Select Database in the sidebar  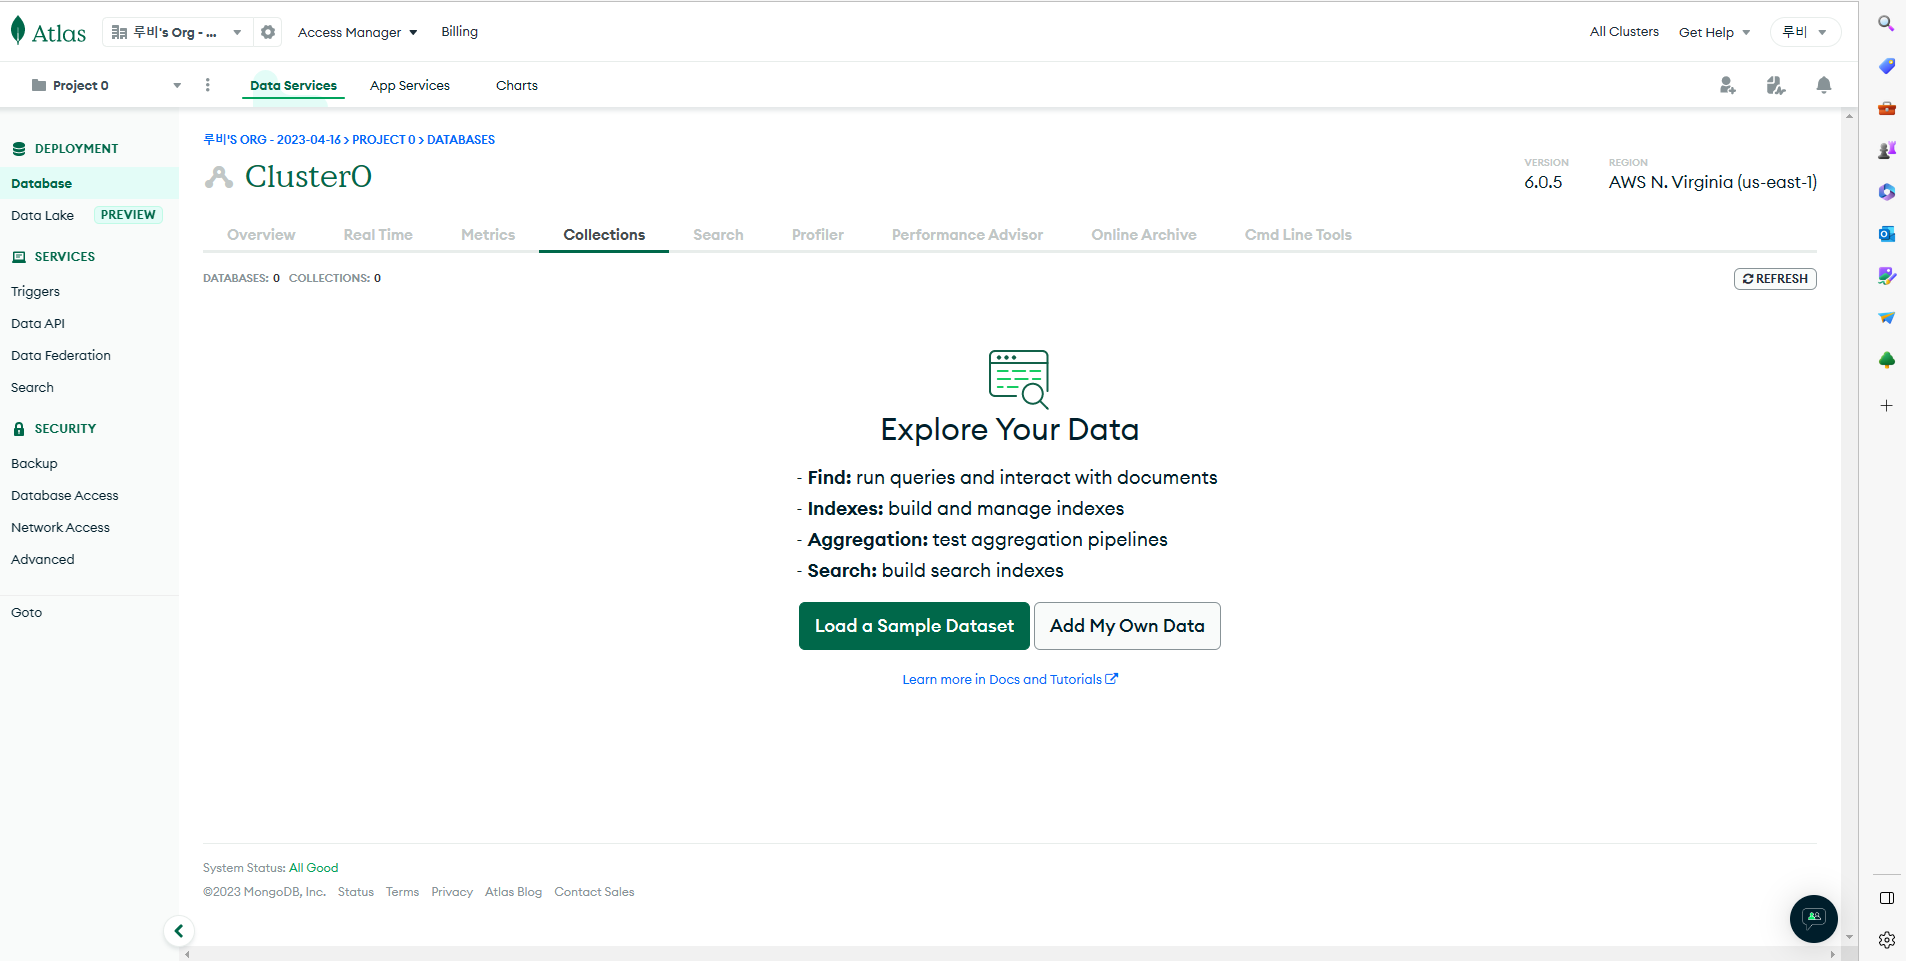89,183
